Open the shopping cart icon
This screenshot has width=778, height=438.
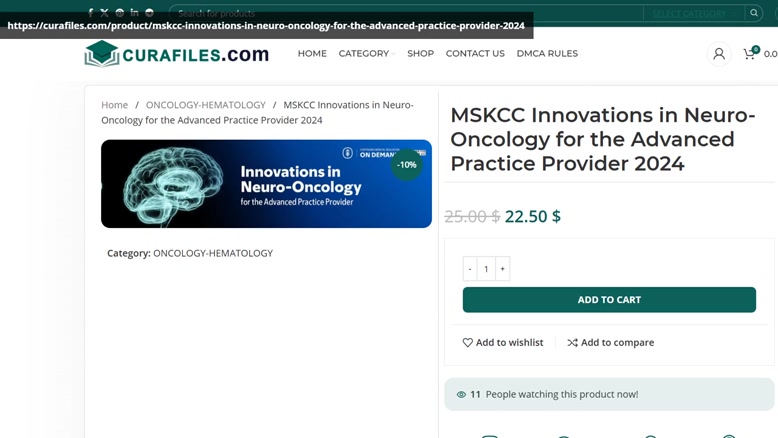[x=749, y=54]
